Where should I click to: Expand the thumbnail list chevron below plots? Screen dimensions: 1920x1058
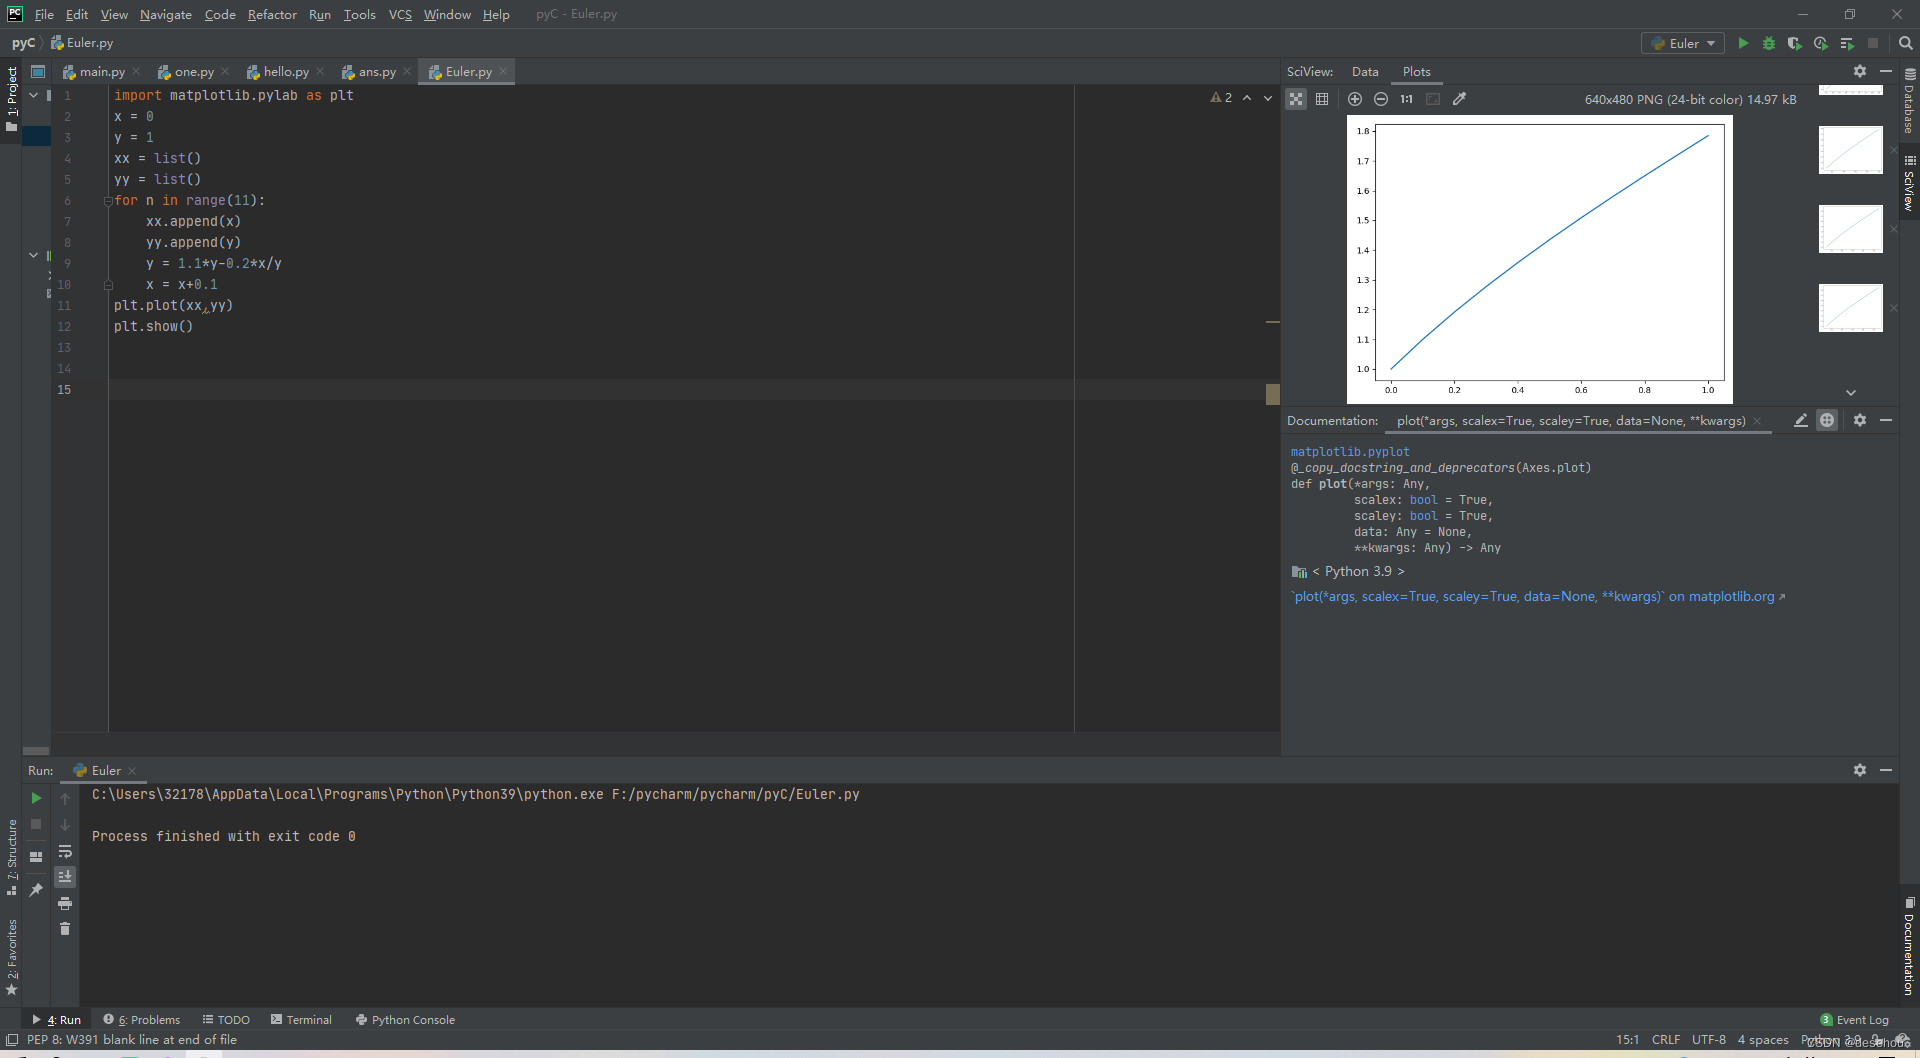pos(1850,393)
